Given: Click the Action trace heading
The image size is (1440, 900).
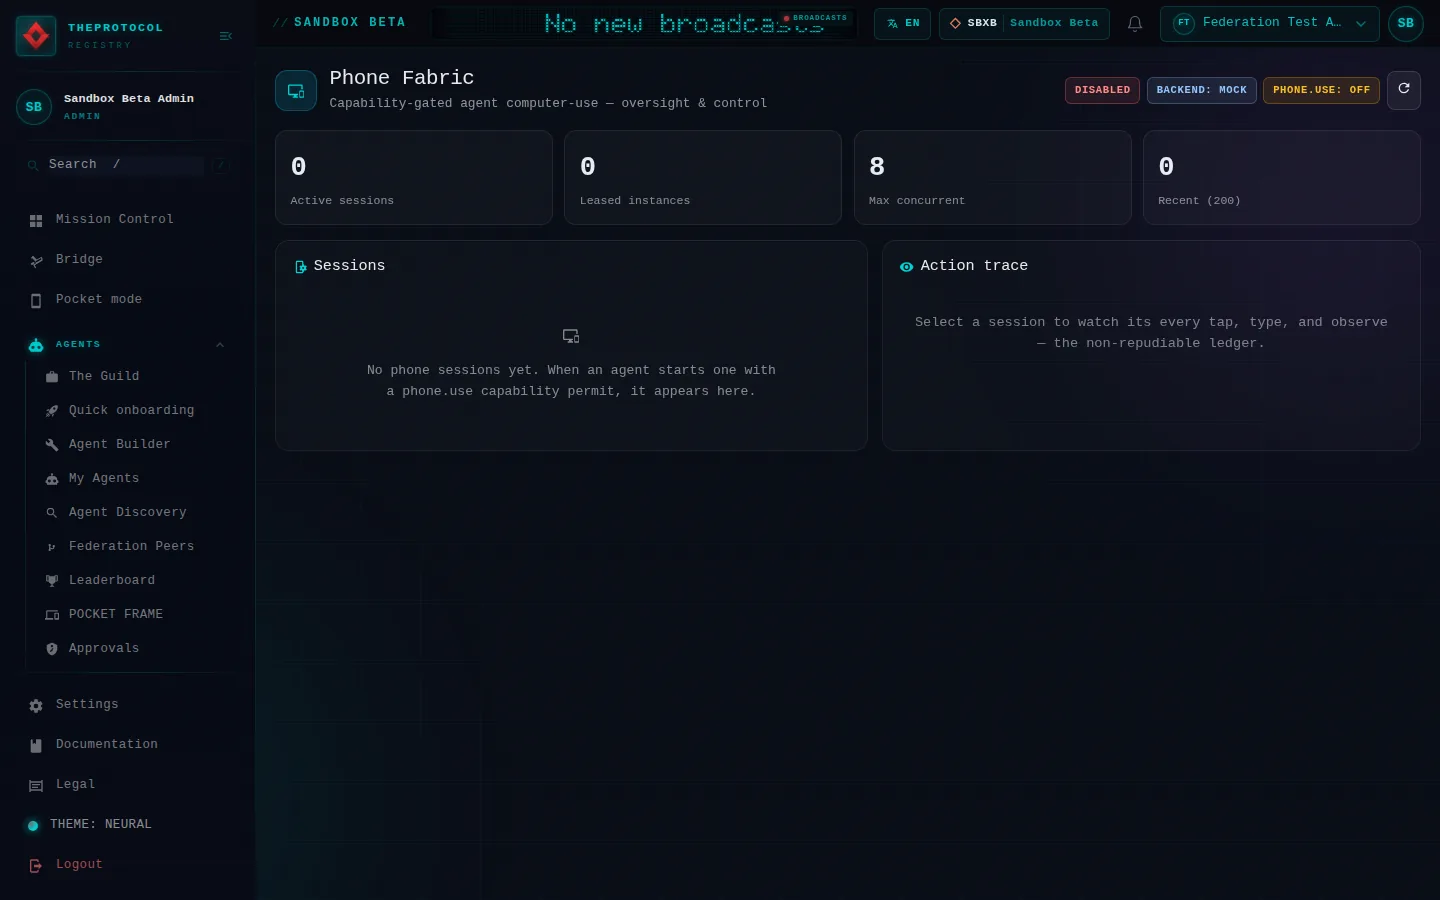Looking at the screenshot, I should pyautogui.click(x=974, y=266).
